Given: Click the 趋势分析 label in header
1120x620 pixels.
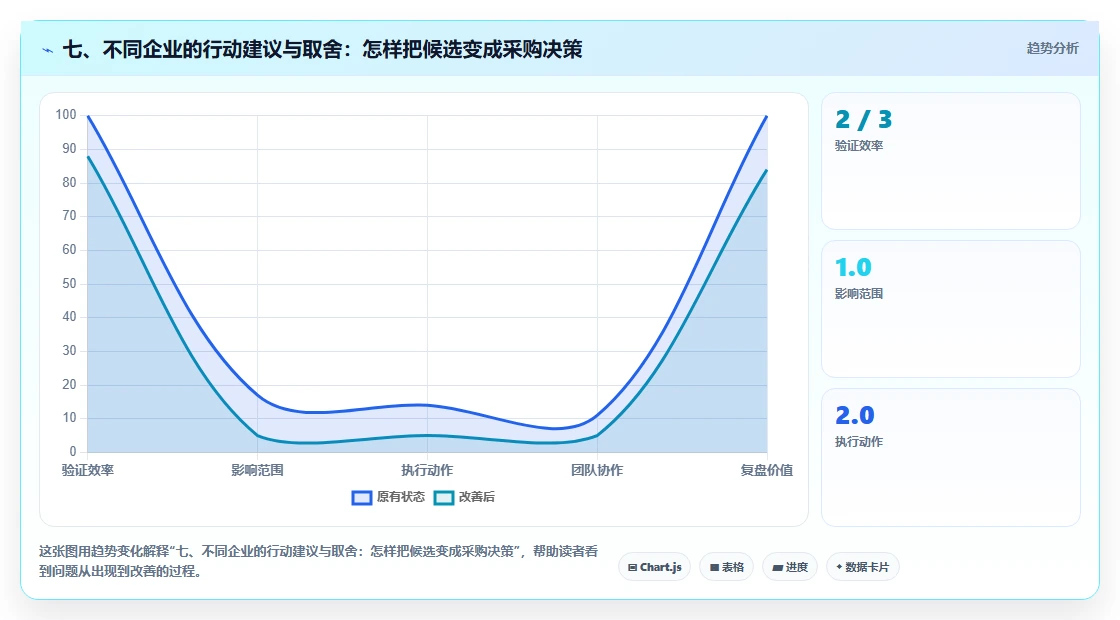Looking at the screenshot, I should [1052, 49].
